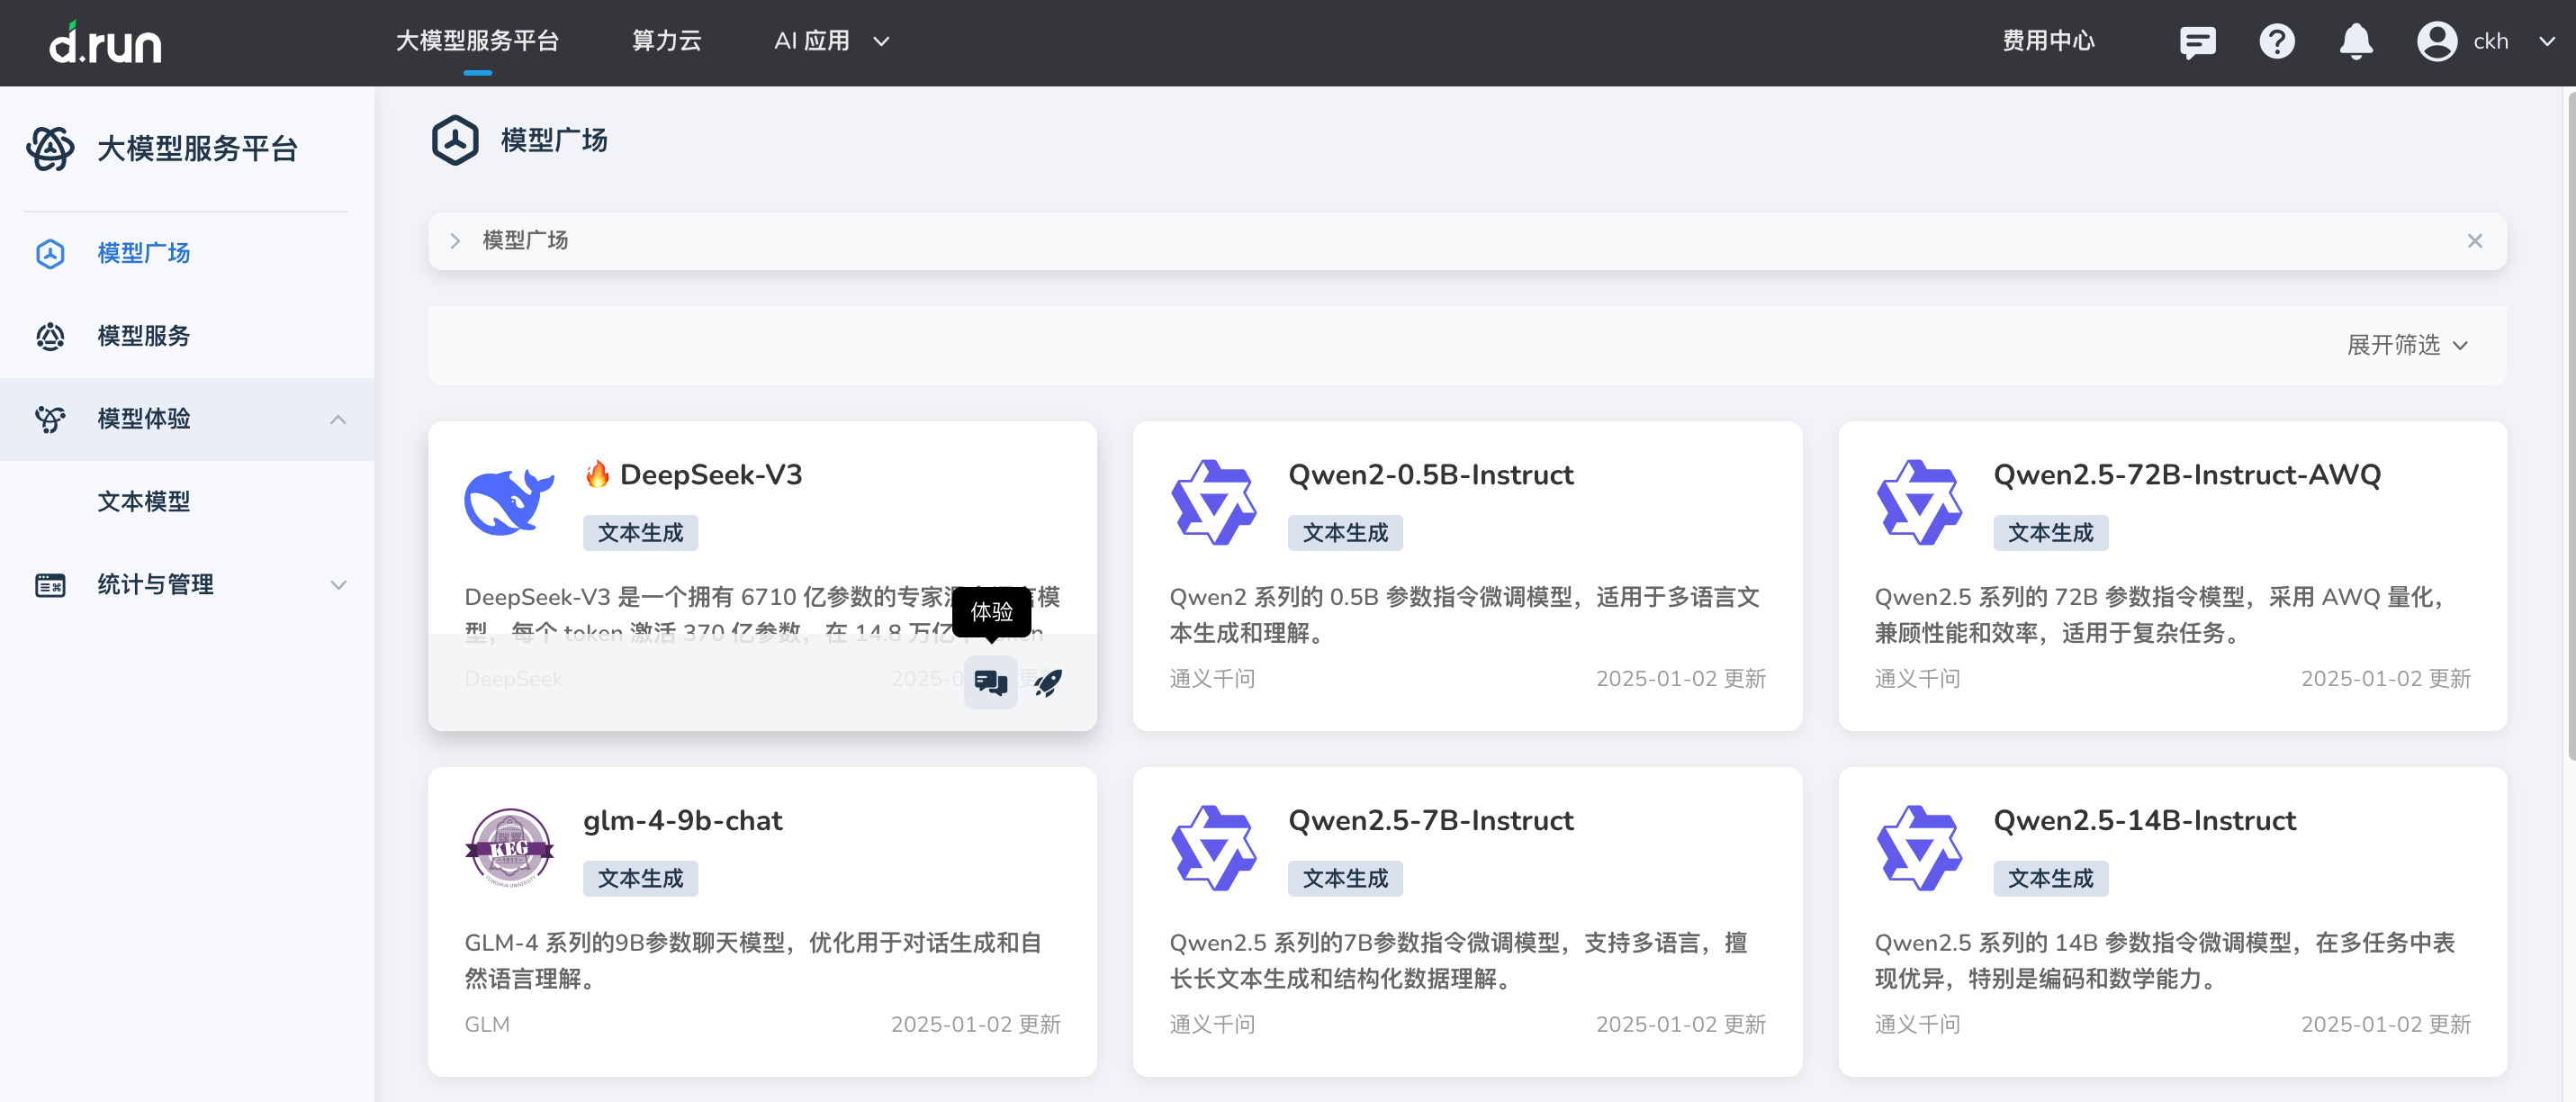Click the ckh user avatar icon
The image size is (2576, 1102).
[2436, 41]
